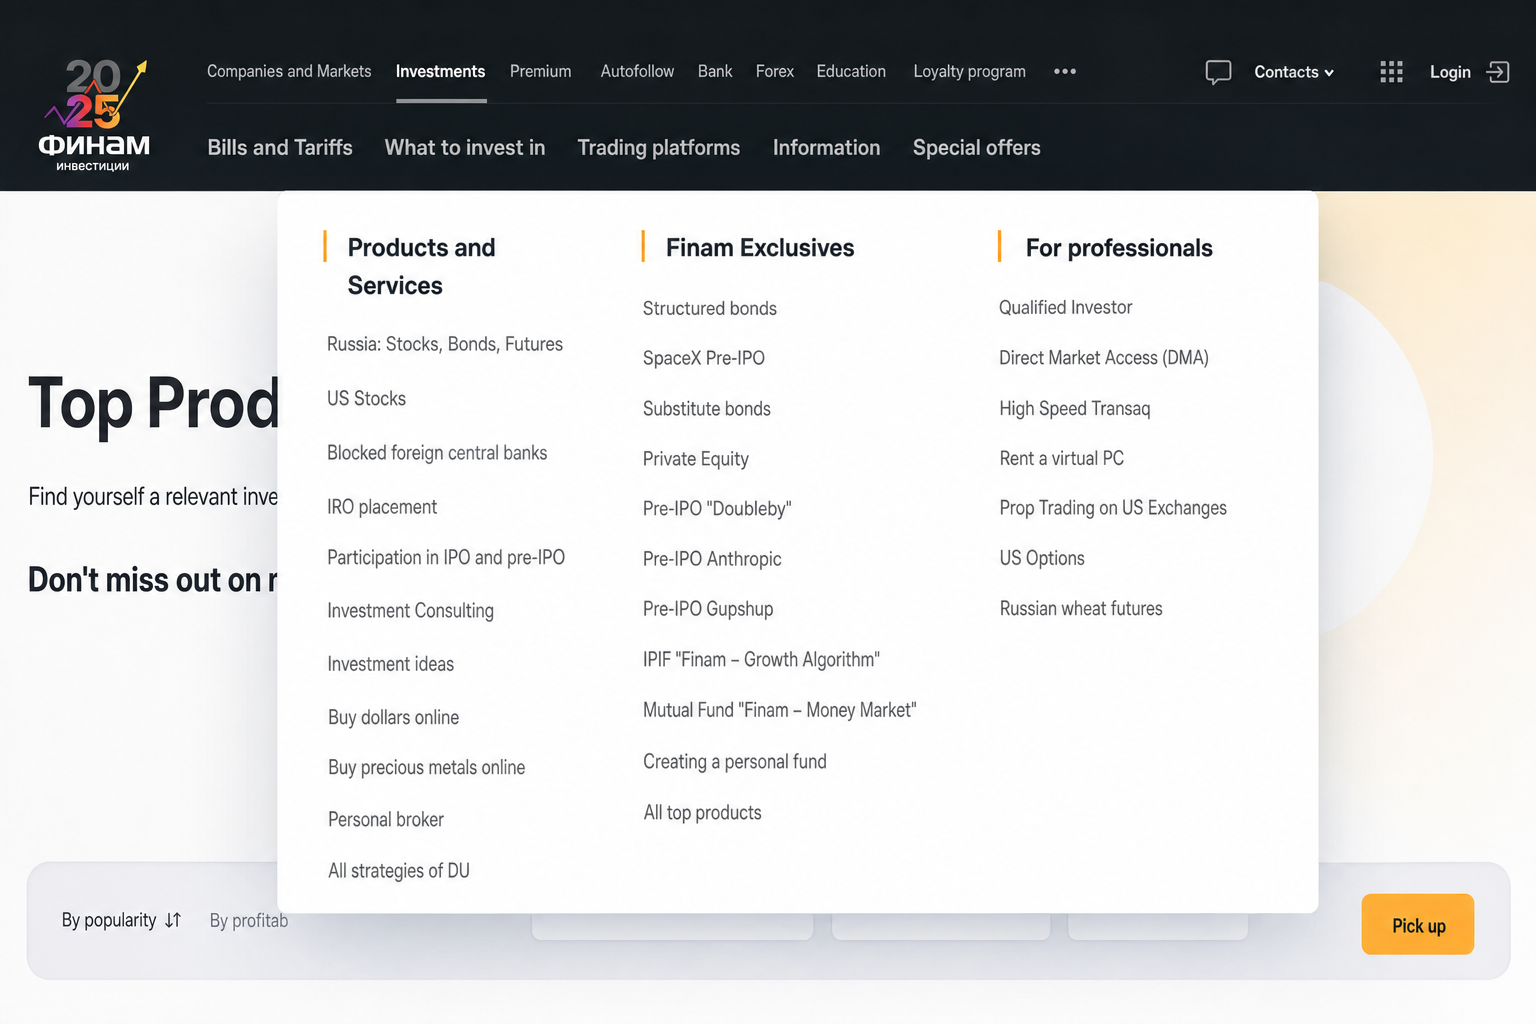Open IPIF "Finam – Growth Algorithm"

click(x=761, y=659)
